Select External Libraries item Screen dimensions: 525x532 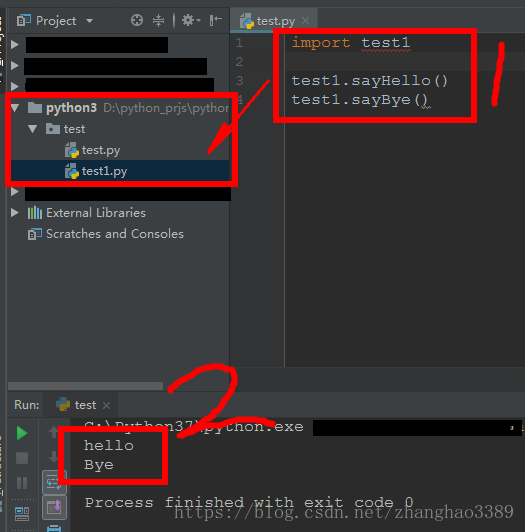(x=96, y=213)
